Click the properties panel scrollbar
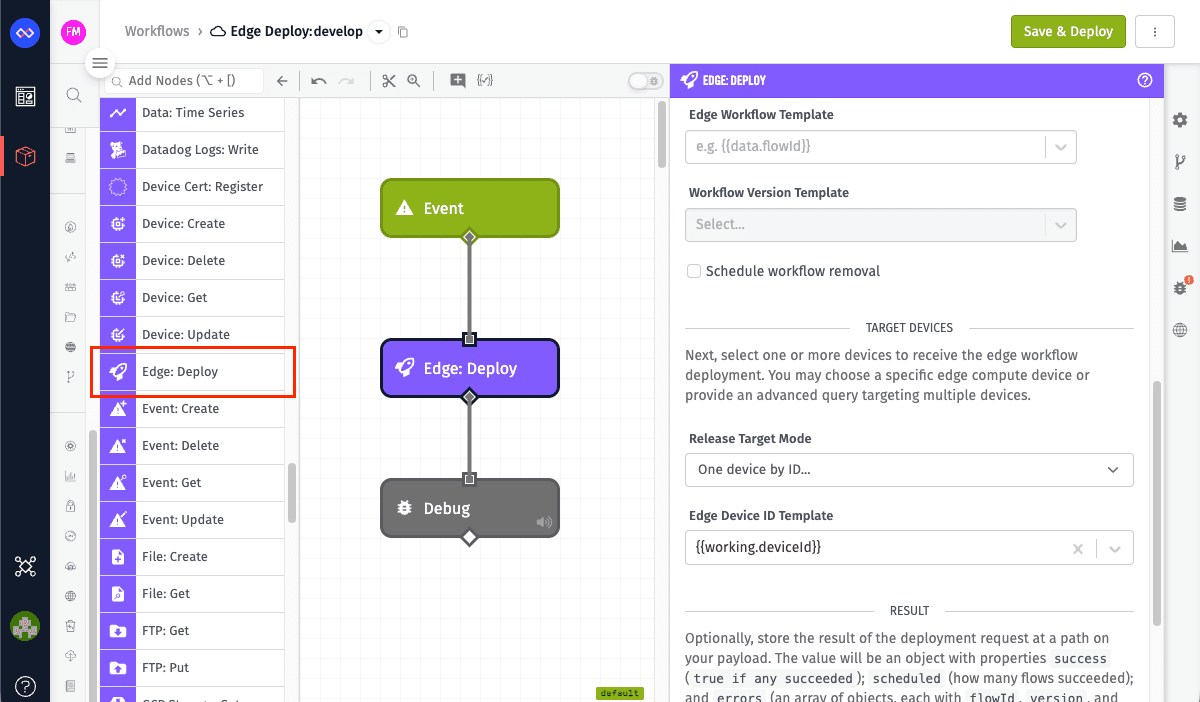Screen dimensions: 1200x702 [1156, 503]
